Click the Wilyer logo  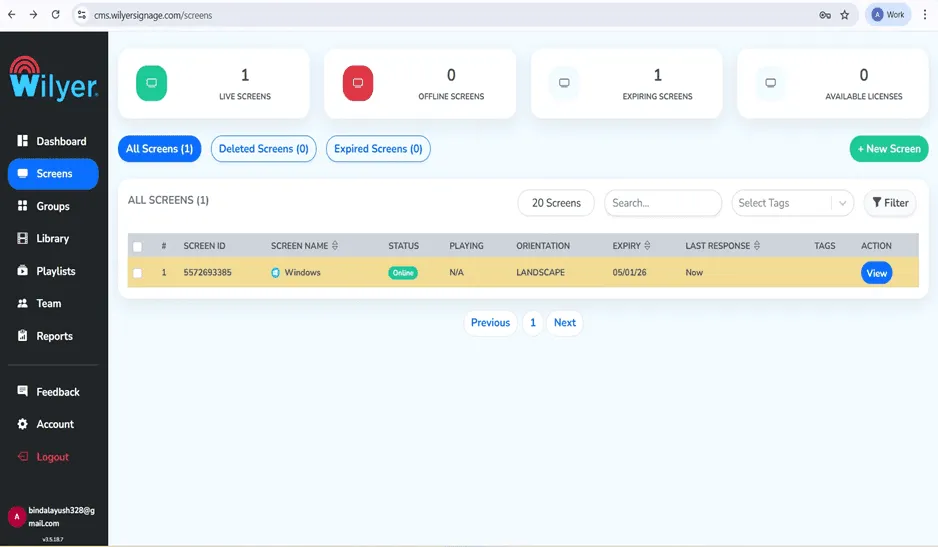[53, 78]
